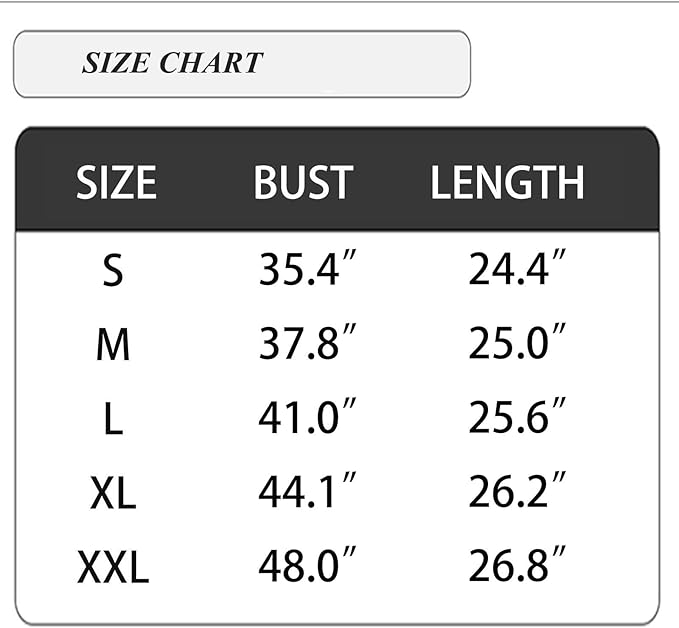Select the S size row label
679x628 pixels.
pyautogui.click(x=113, y=271)
